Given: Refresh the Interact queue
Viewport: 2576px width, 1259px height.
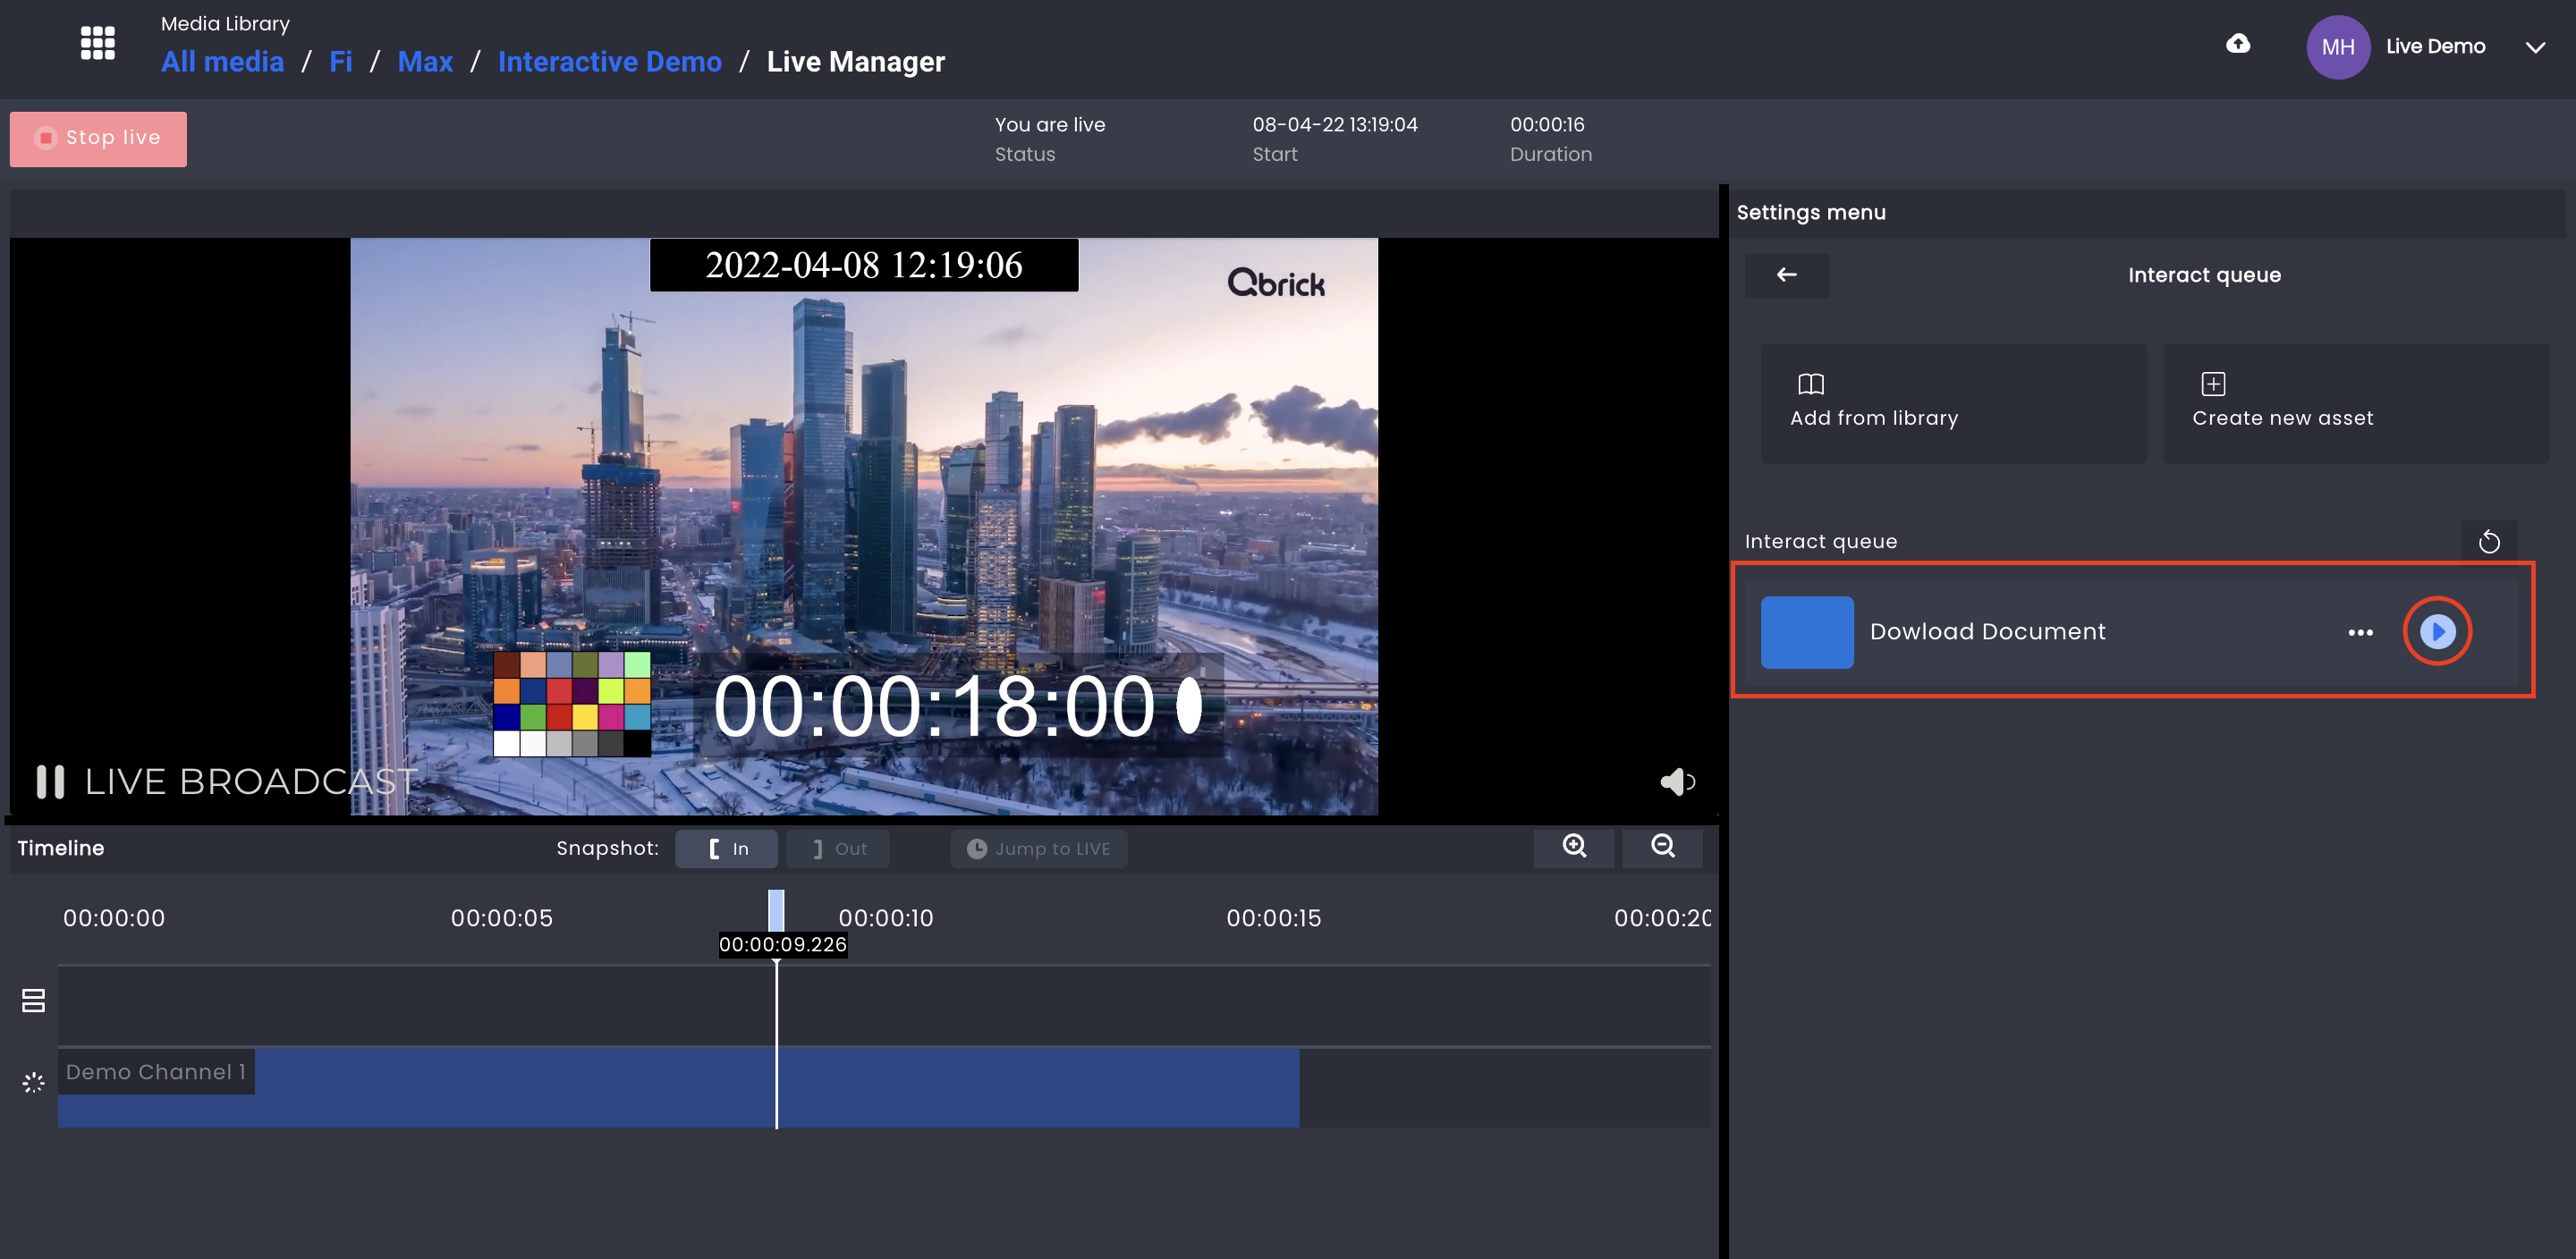Looking at the screenshot, I should (2488, 541).
